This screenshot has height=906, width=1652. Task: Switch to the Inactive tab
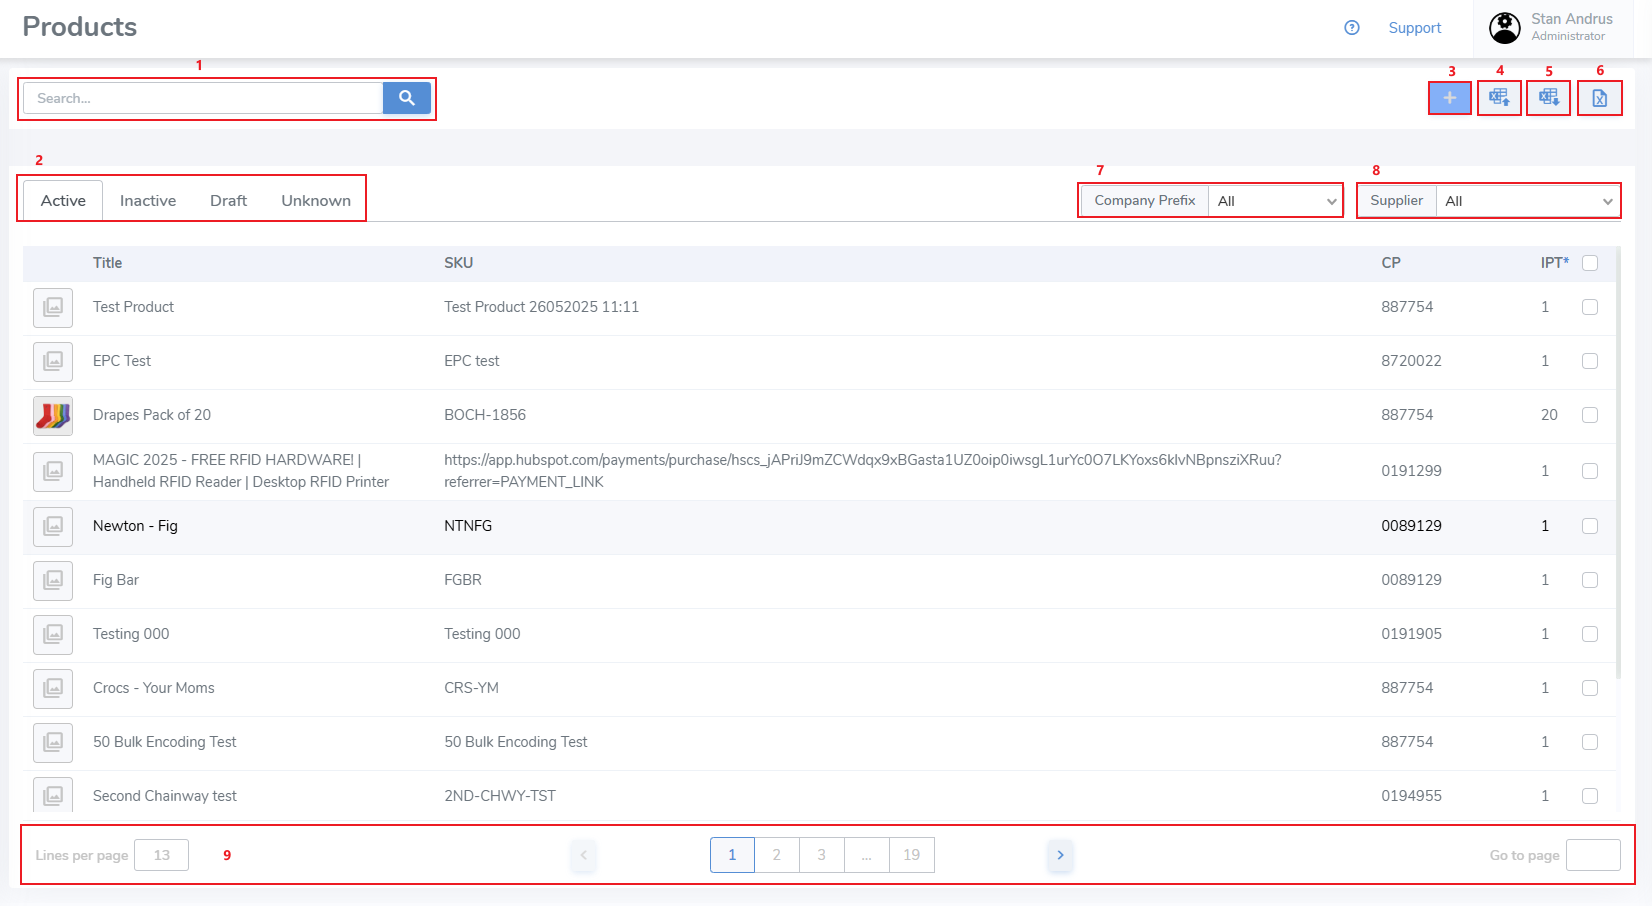point(148,201)
